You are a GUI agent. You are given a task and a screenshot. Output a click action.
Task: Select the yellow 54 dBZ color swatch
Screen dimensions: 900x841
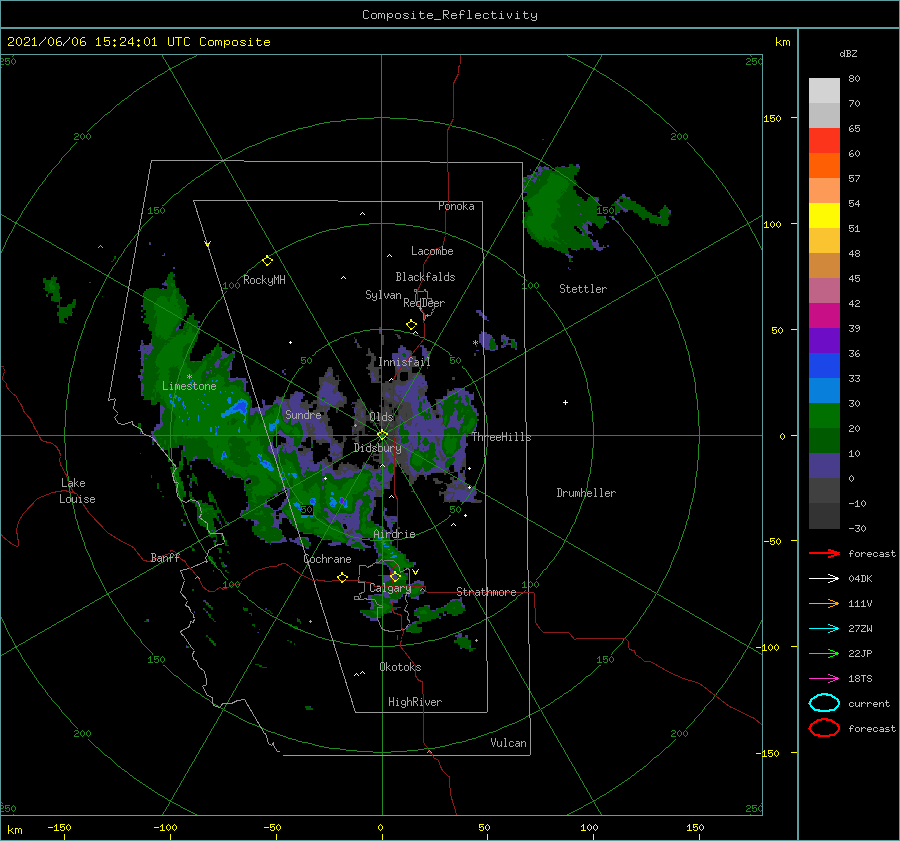click(824, 215)
